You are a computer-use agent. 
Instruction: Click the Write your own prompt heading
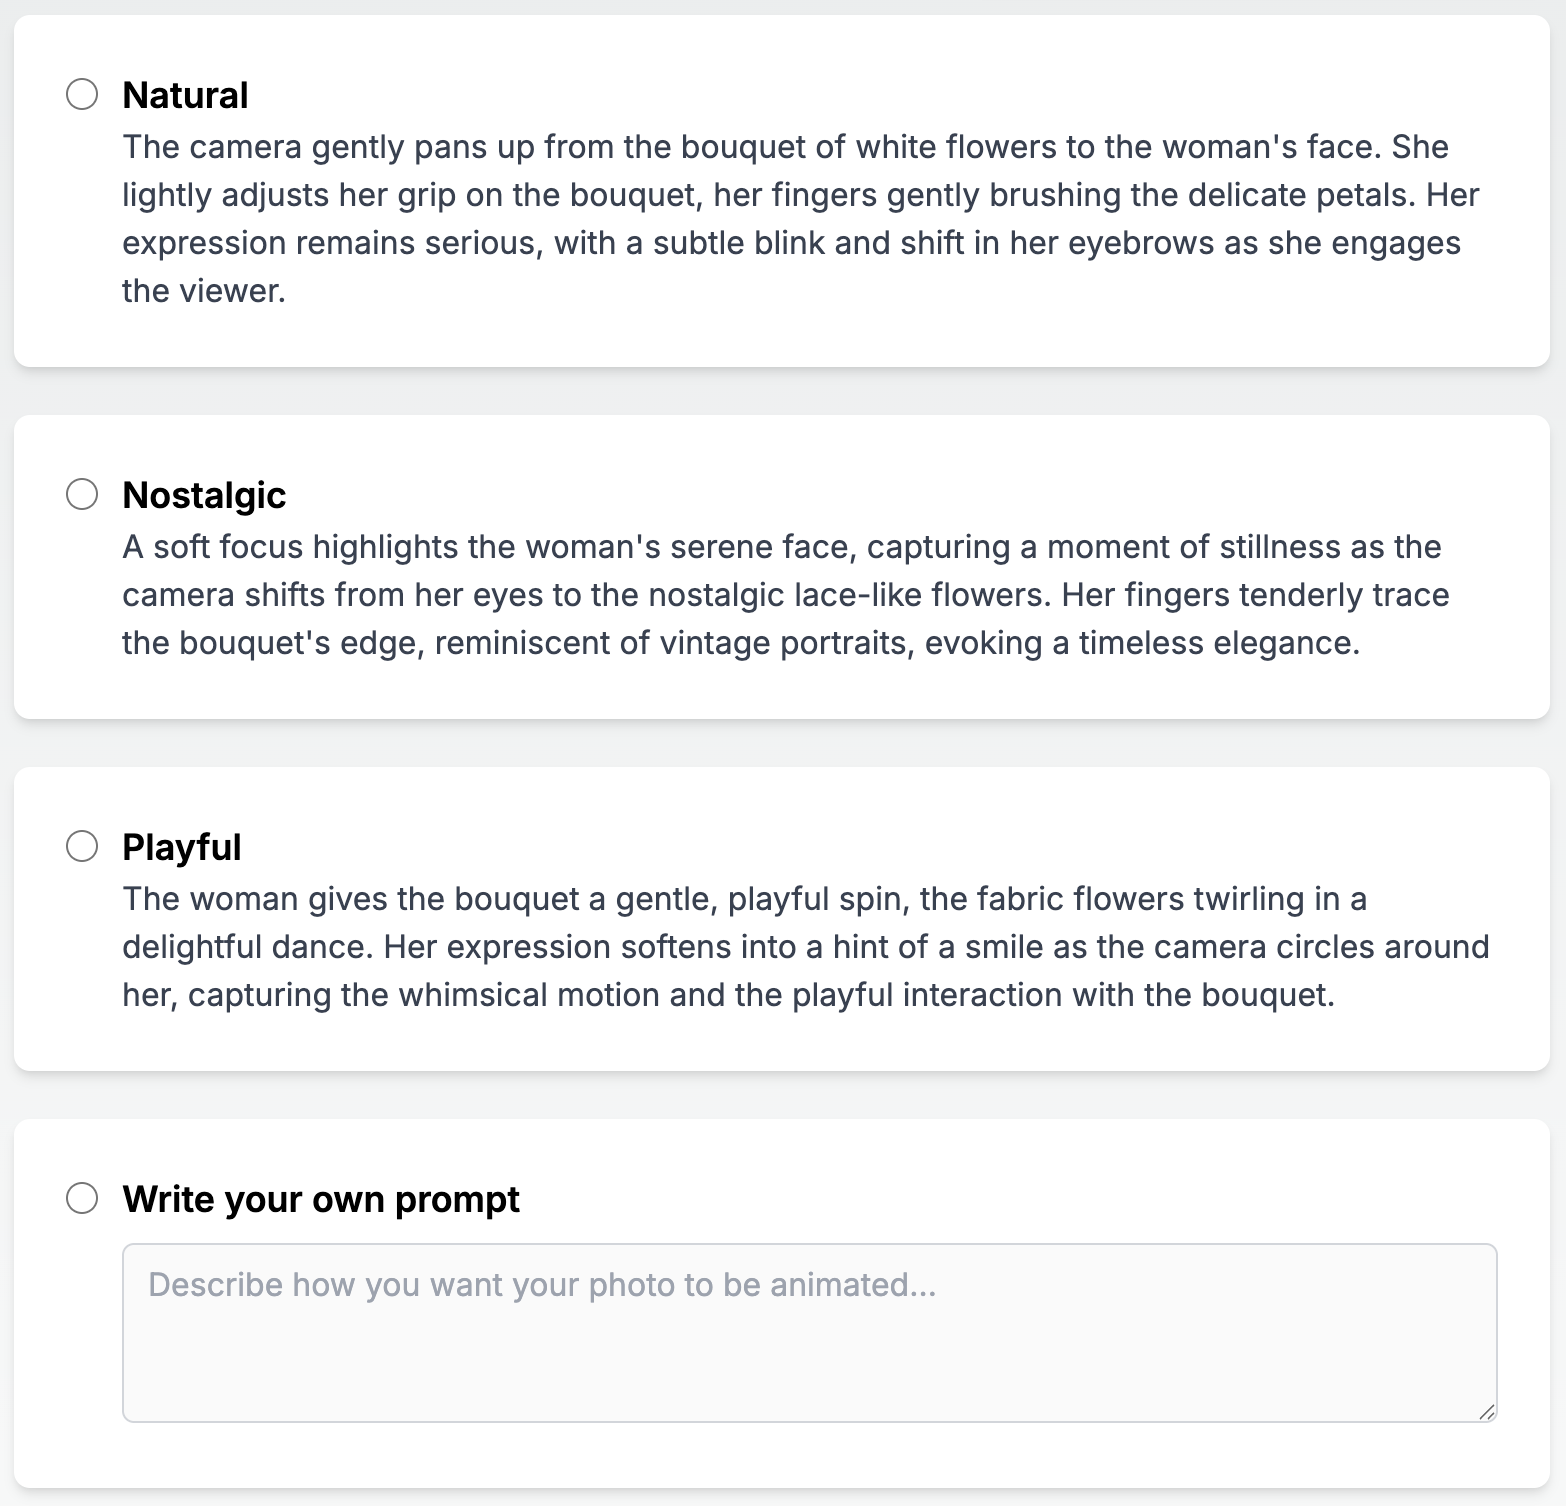tap(321, 1199)
